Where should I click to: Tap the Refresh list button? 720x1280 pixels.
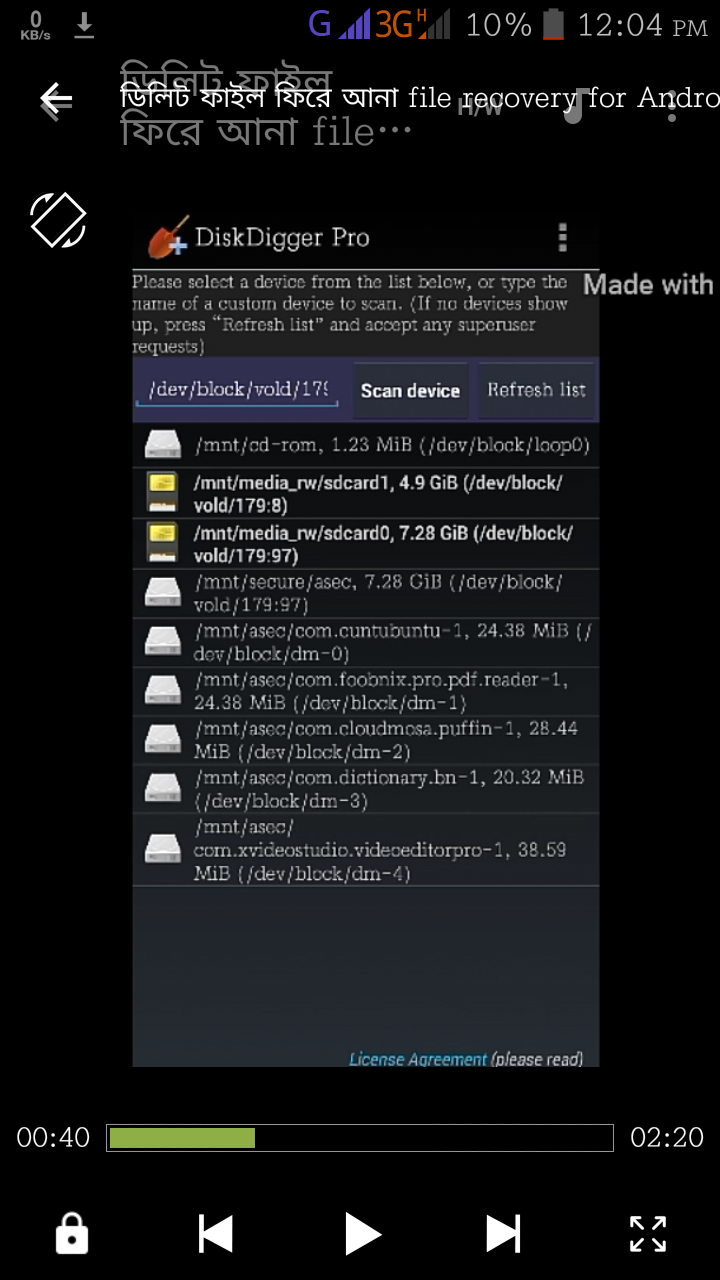536,390
